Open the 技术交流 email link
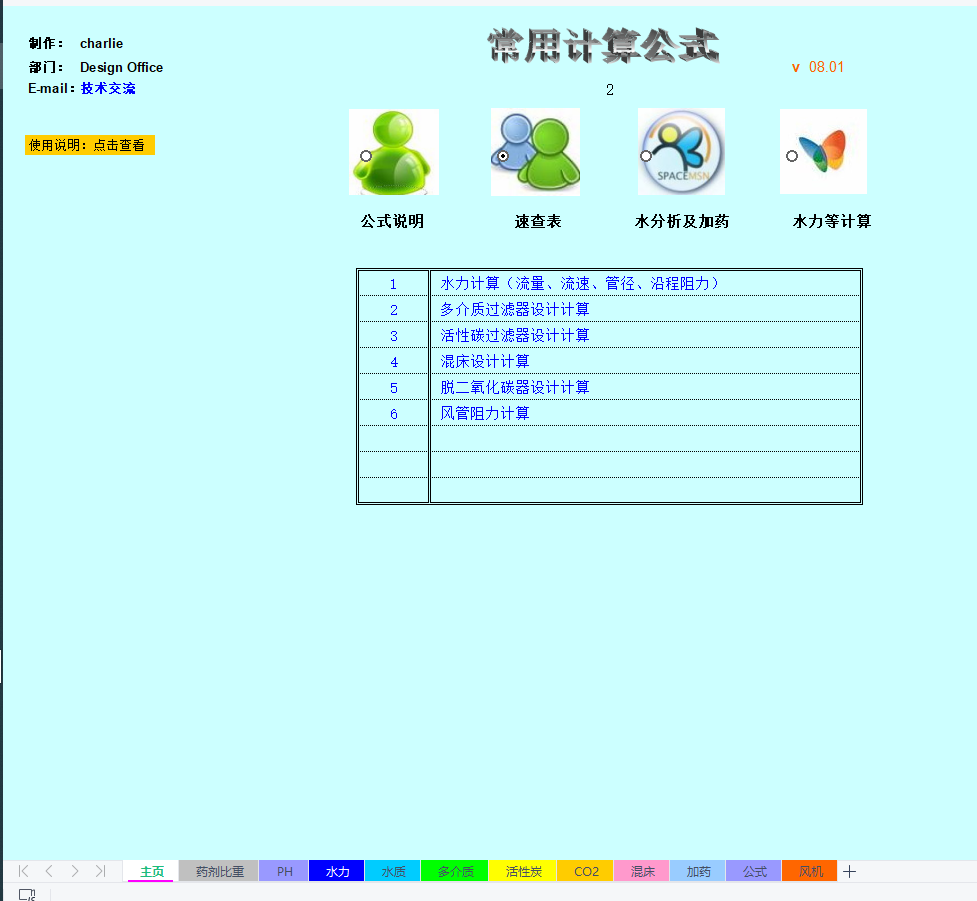The height and width of the screenshot is (901, 977). click(x=108, y=88)
